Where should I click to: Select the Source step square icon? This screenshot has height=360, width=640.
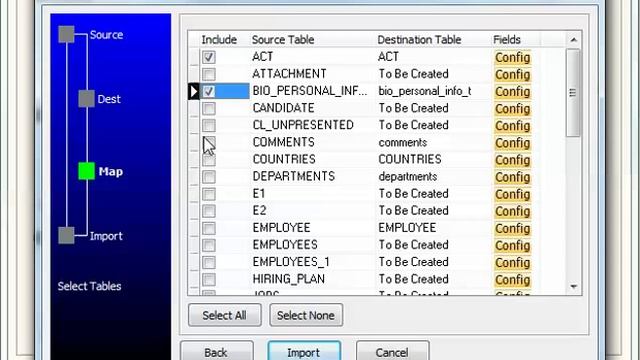(67, 34)
